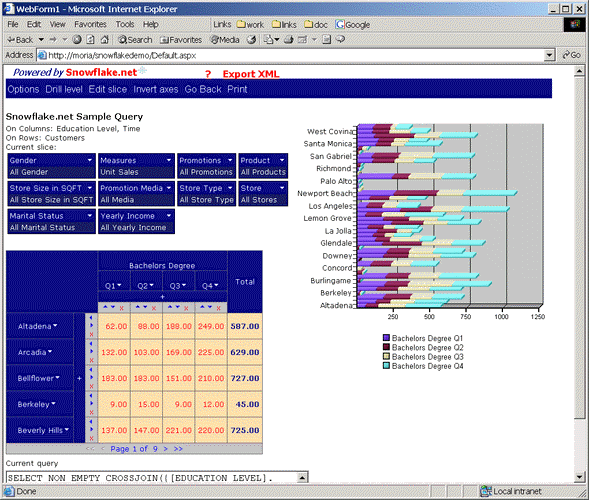The image size is (589, 500).
Task: Open the Tools menu
Action: 125,24
